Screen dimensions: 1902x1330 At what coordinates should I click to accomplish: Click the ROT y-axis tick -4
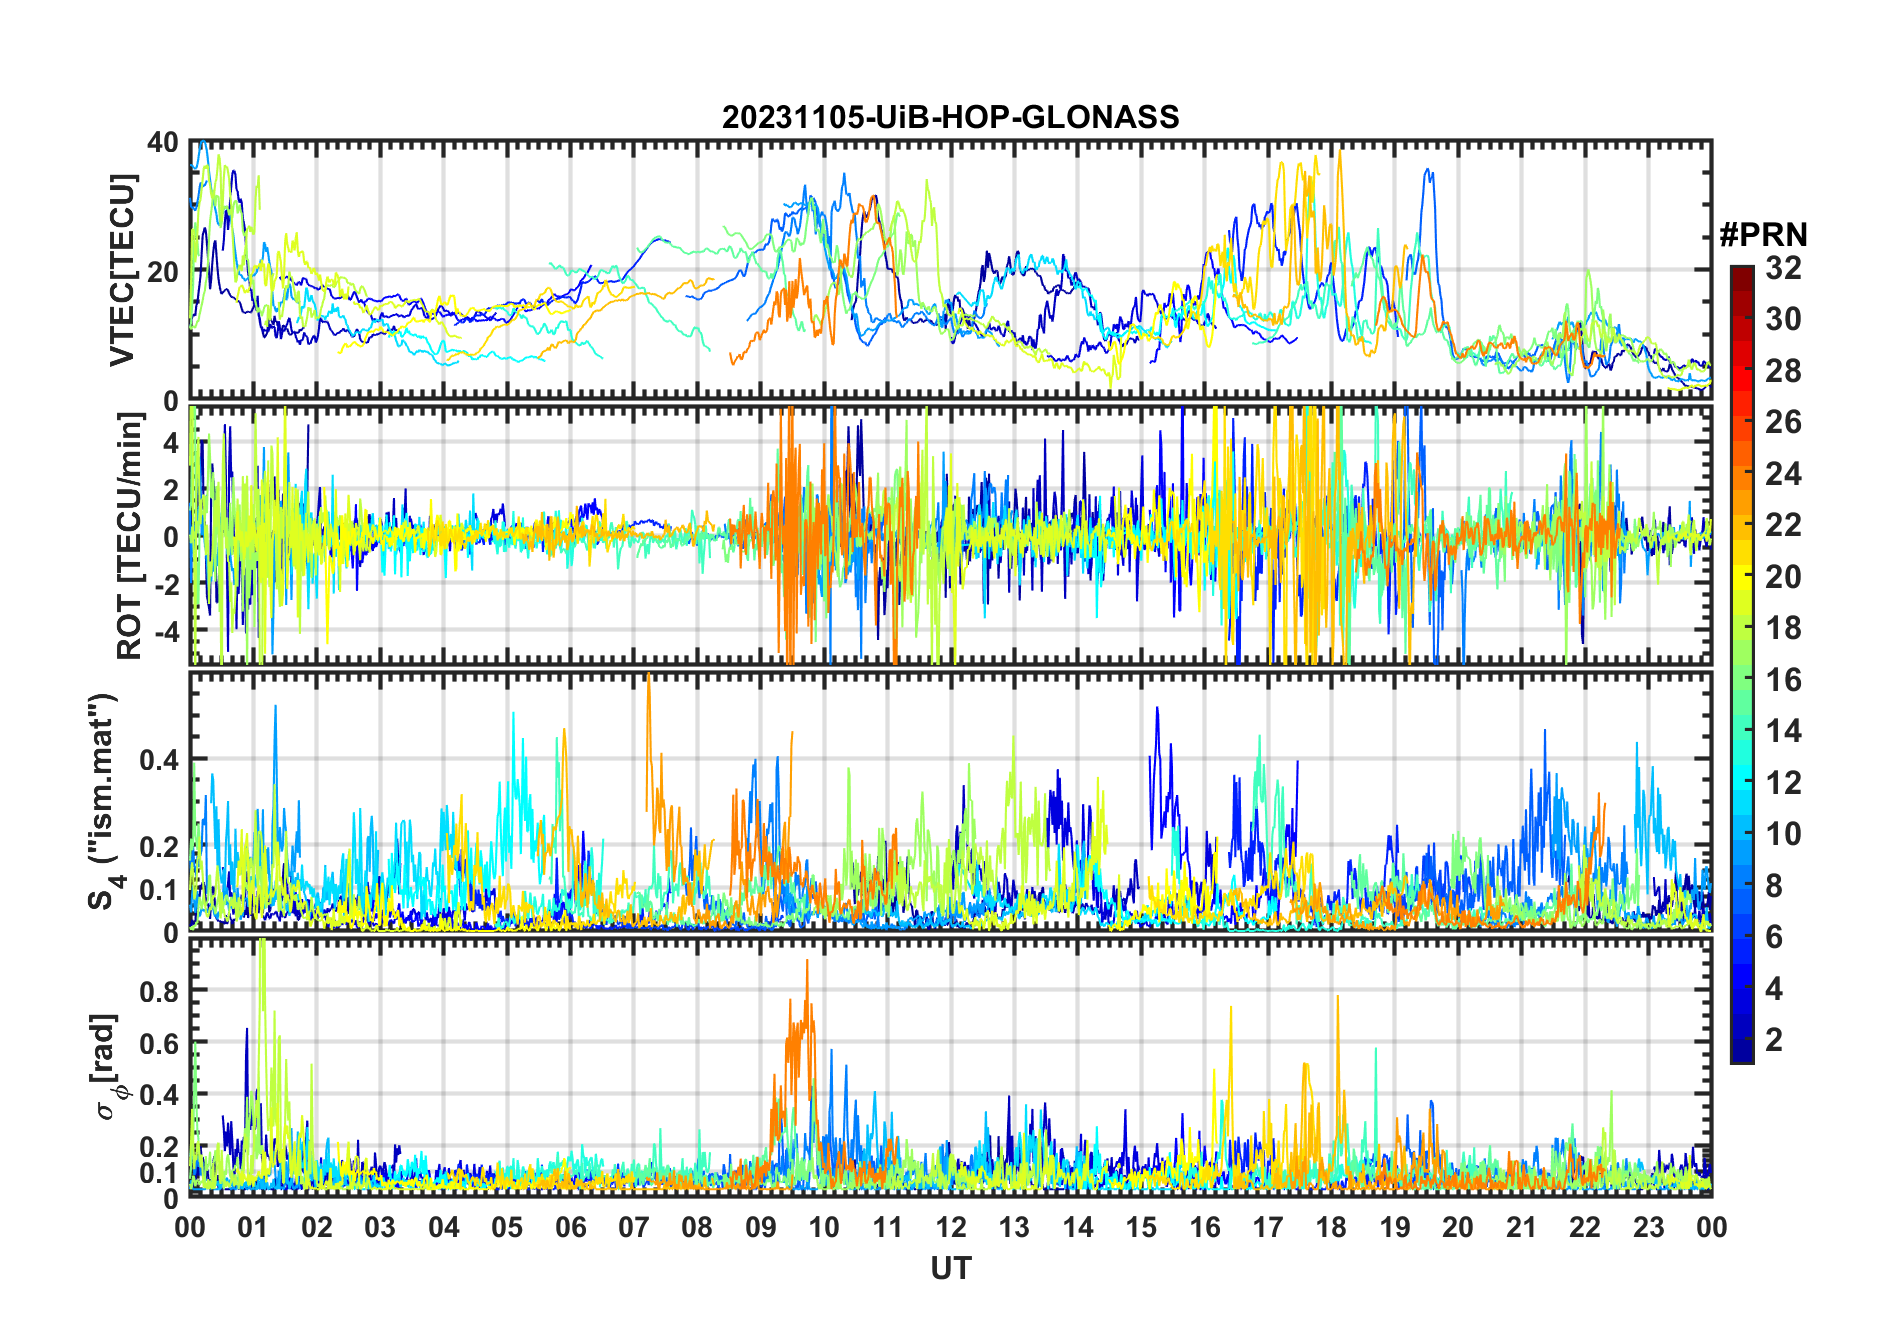(166, 631)
